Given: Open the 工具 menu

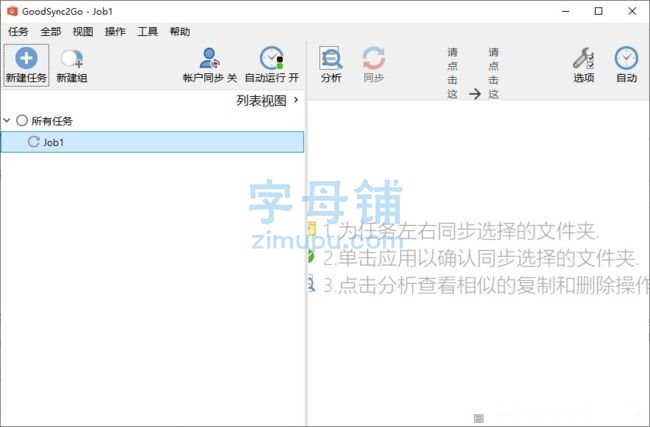Looking at the screenshot, I should pos(148,32).
